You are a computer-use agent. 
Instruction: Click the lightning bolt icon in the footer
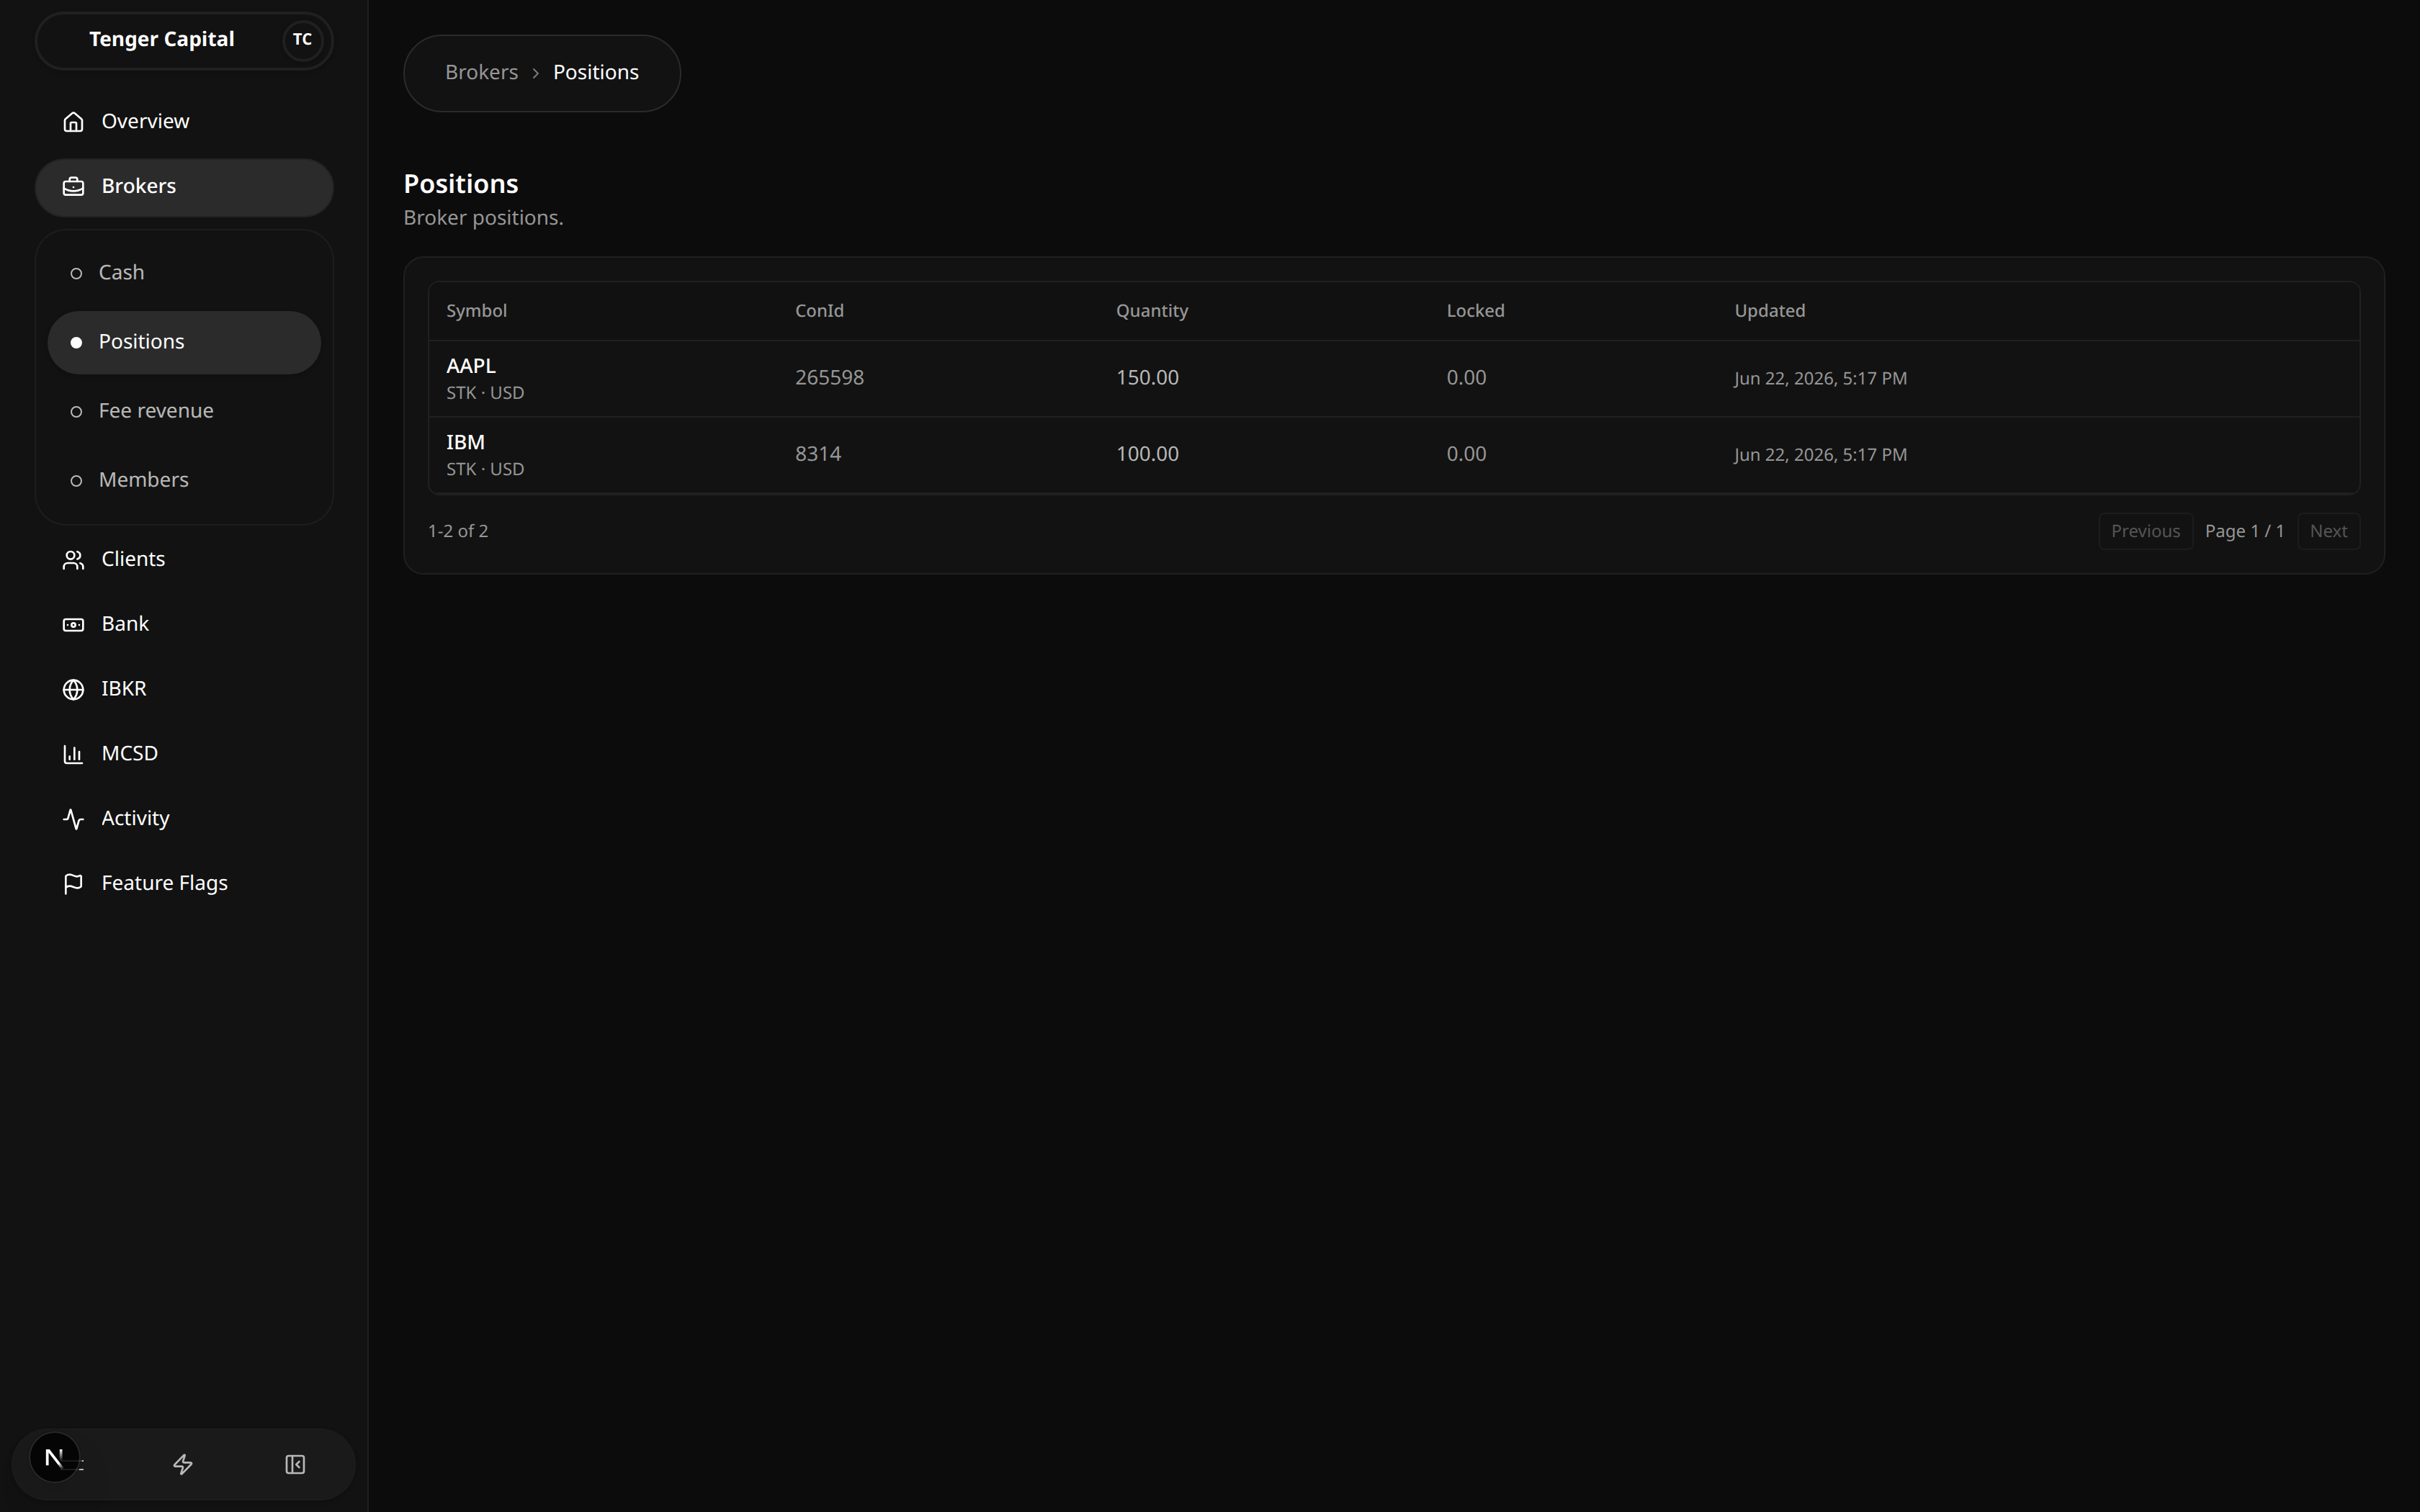183,1465
